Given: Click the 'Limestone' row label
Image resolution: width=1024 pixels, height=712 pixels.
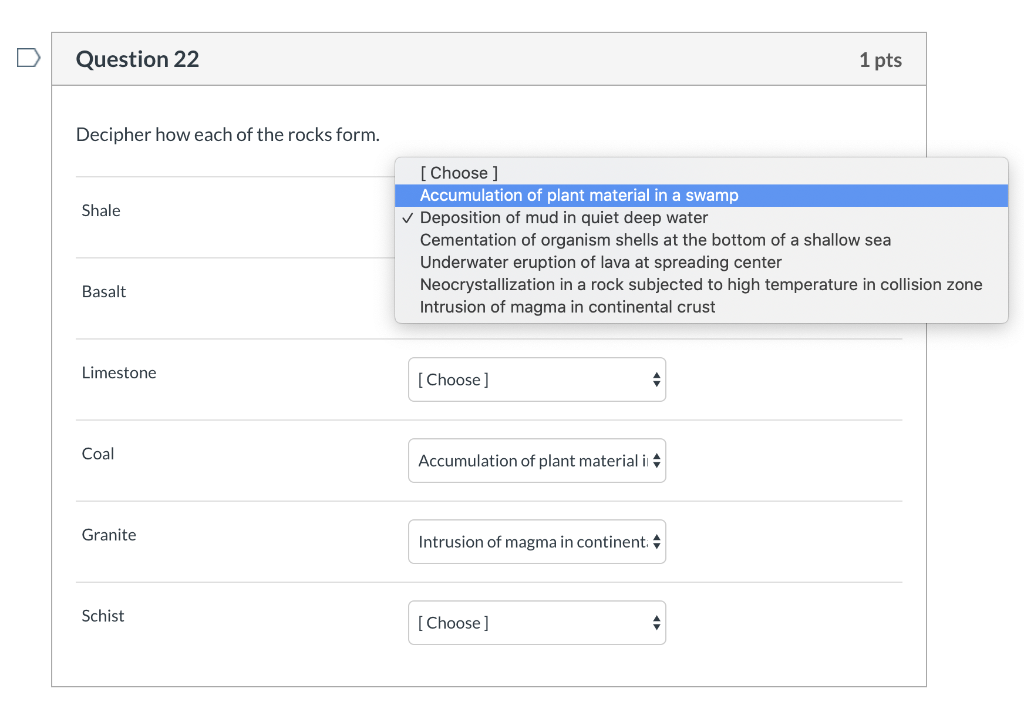Looking at the screenshot, I should (119, 372).
